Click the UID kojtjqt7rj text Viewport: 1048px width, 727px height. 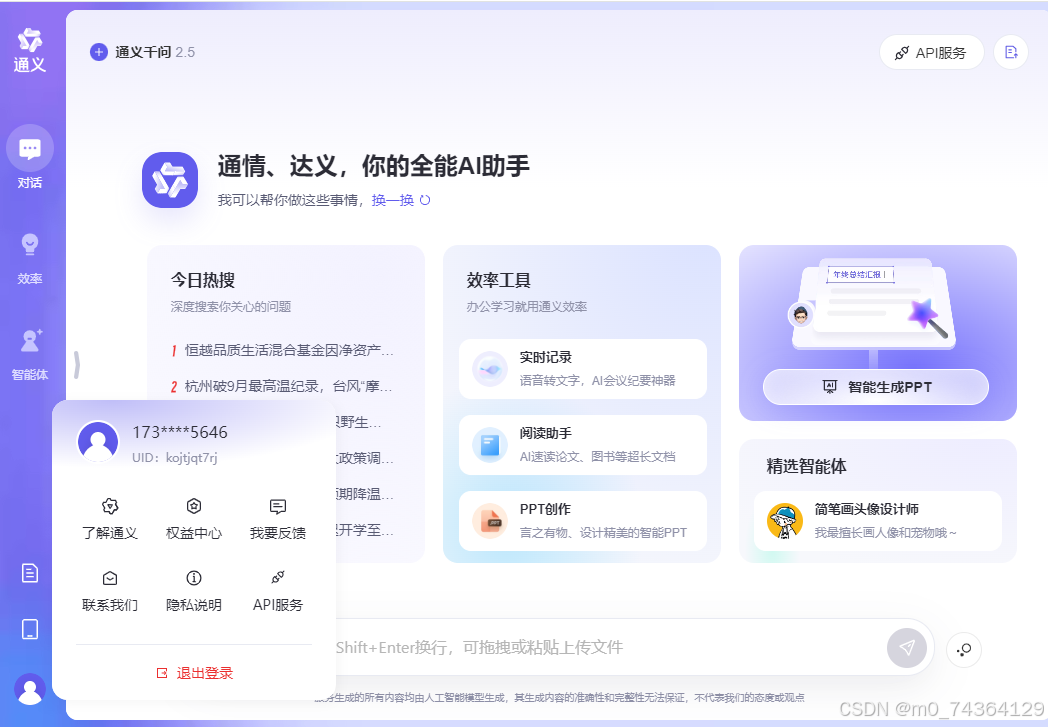click(x=174, y=458)
